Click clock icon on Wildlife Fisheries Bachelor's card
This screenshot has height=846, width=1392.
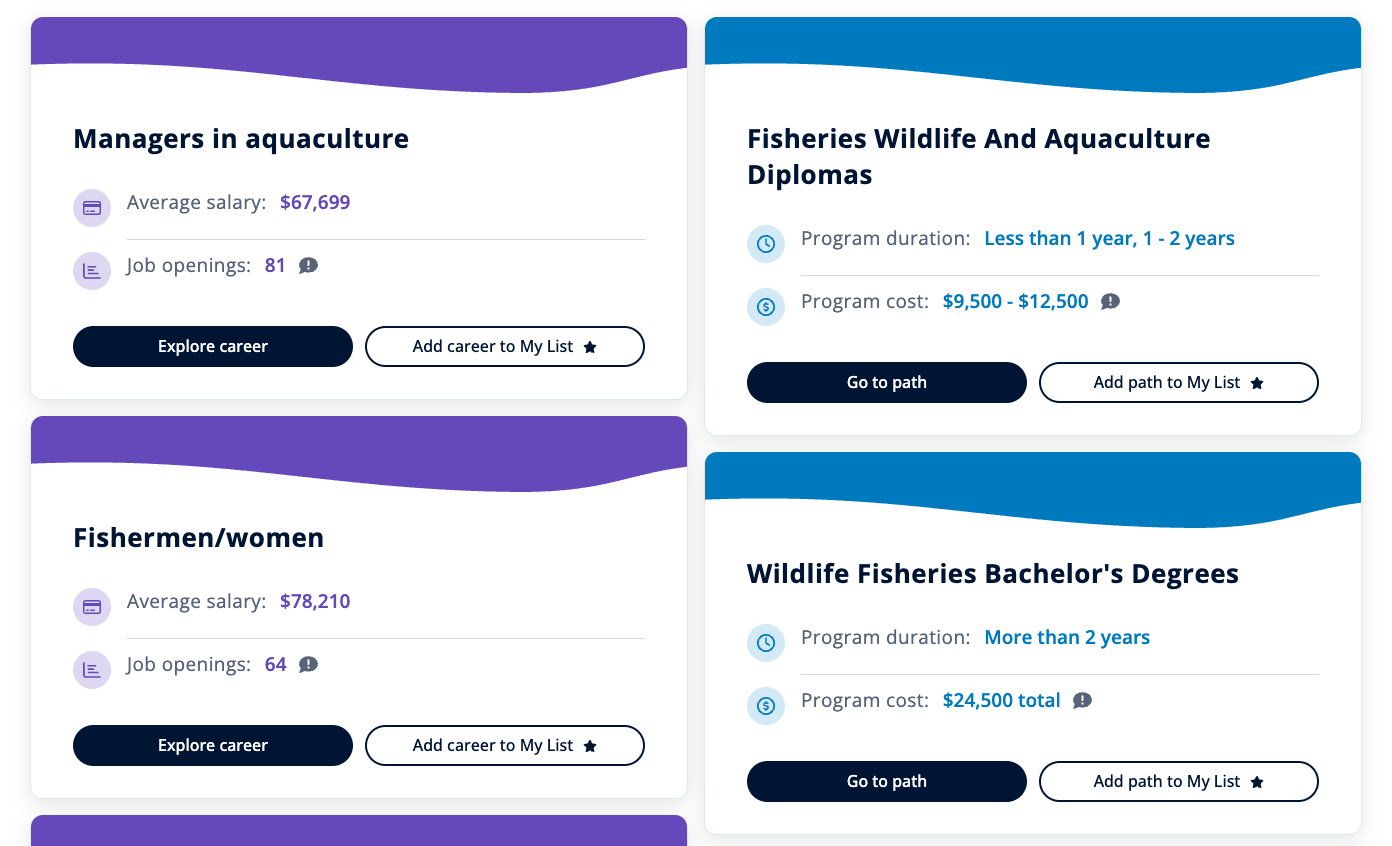tap(766, 643)
